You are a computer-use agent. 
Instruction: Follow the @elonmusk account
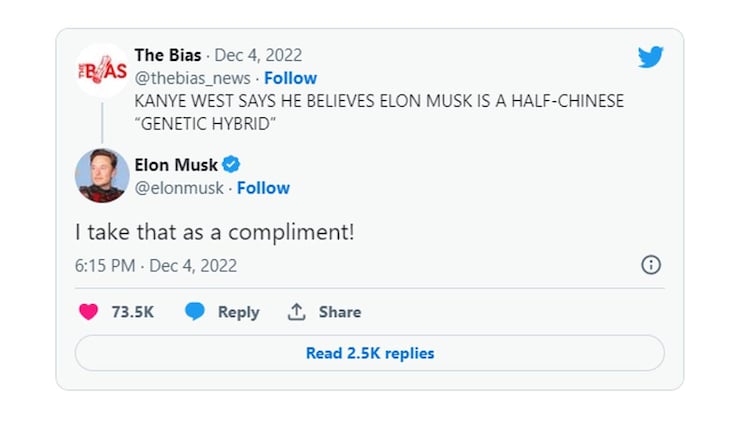[263, 188]
